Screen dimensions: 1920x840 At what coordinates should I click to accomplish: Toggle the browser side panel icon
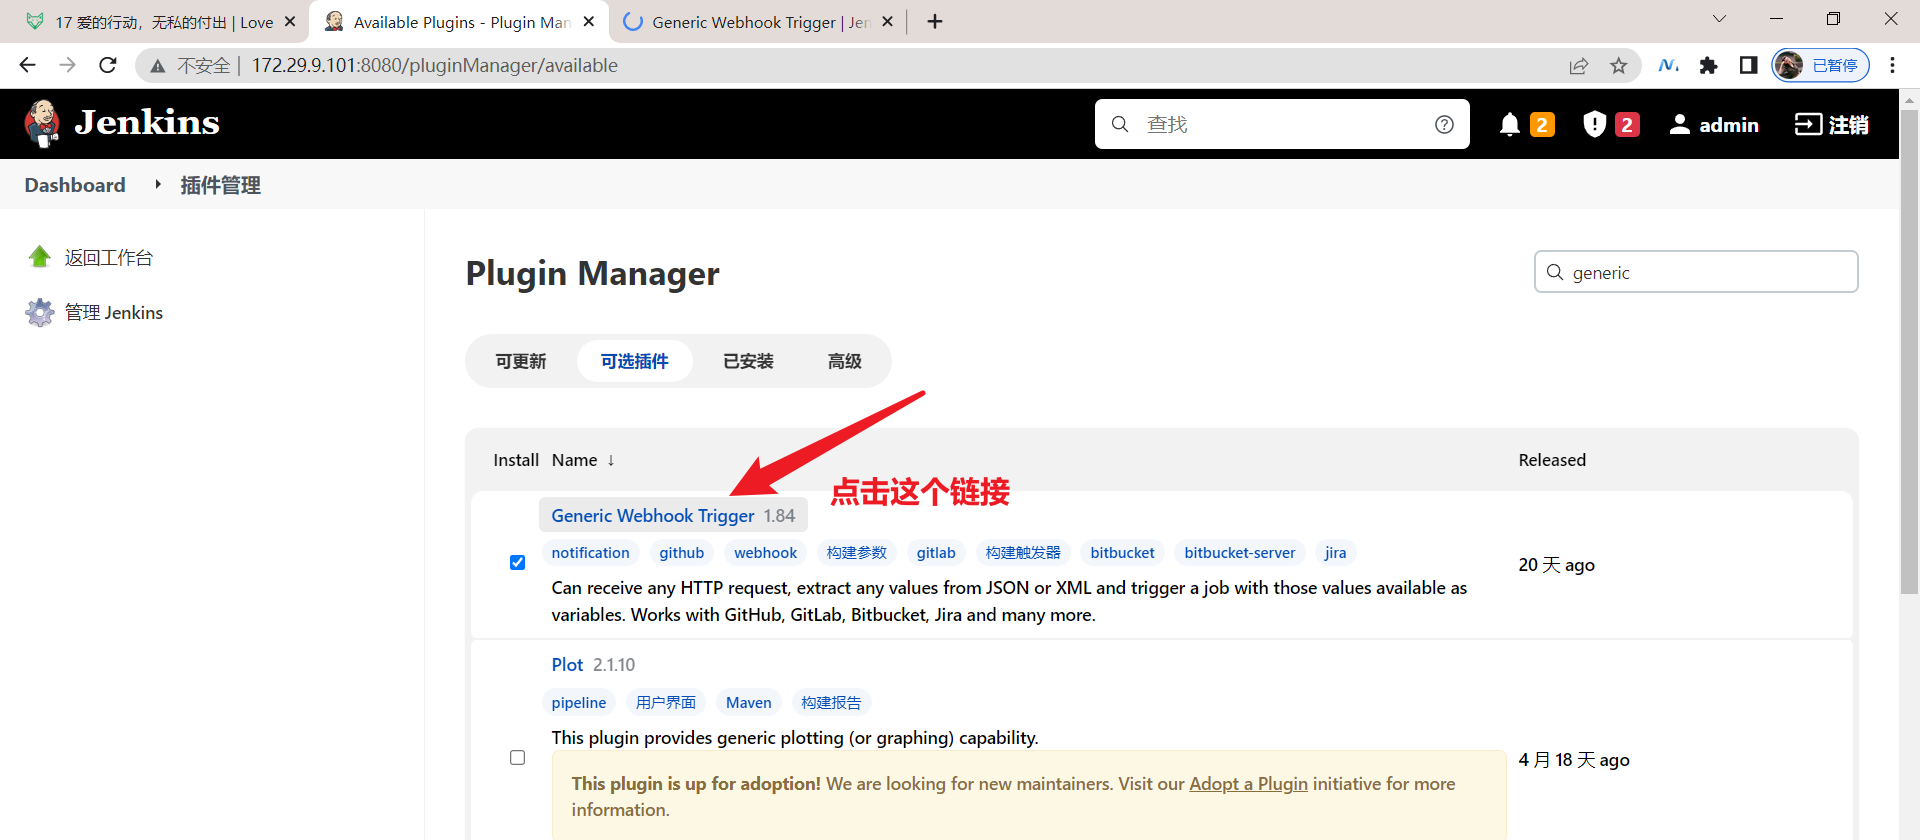pyautogui.click(x=1748, y=65)
